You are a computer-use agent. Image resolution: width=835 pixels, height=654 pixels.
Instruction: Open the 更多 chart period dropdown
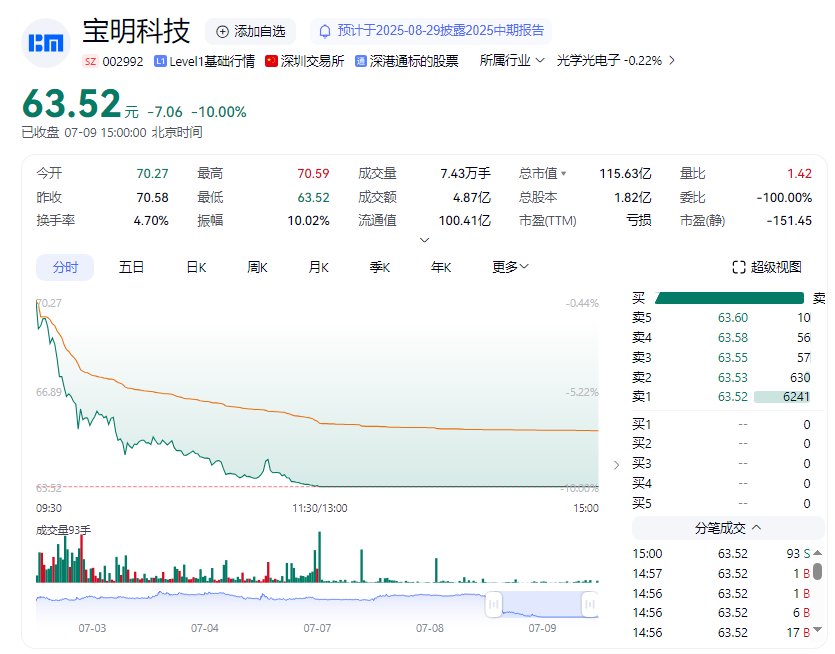[510, 267]
